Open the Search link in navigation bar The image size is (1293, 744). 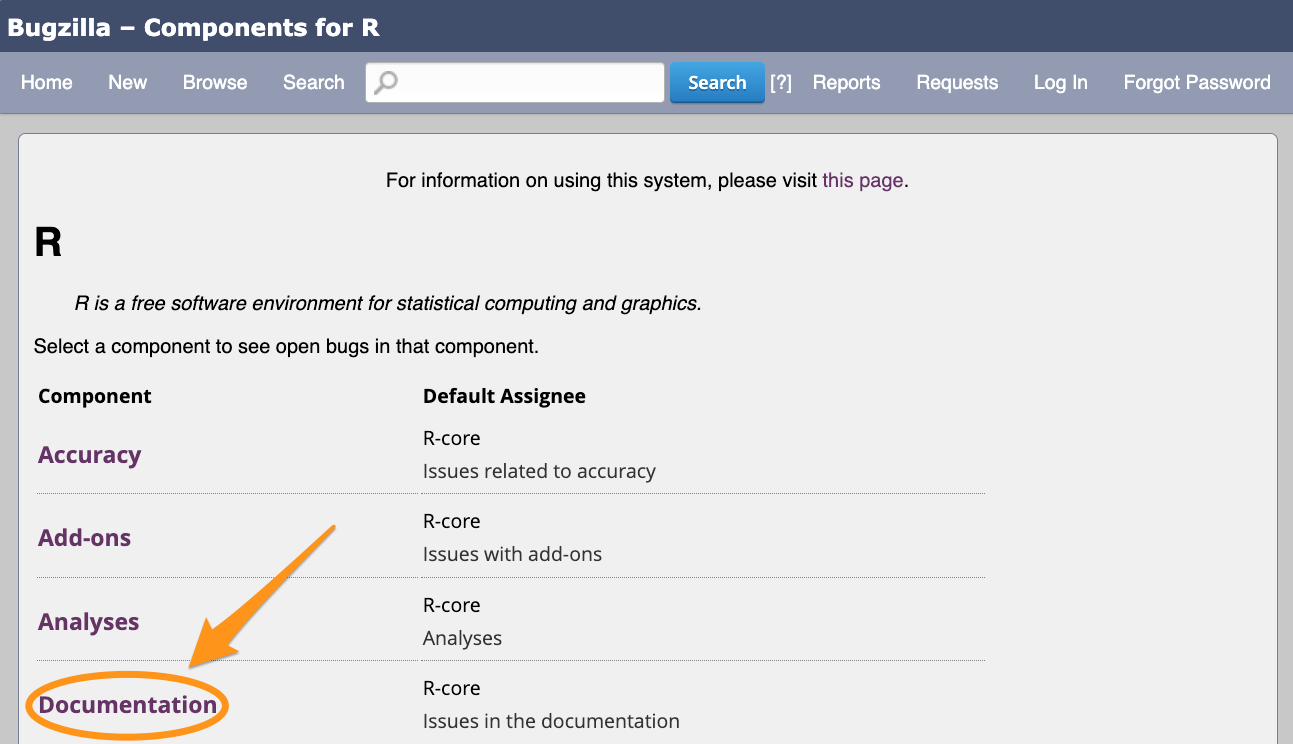click(313, 83)
